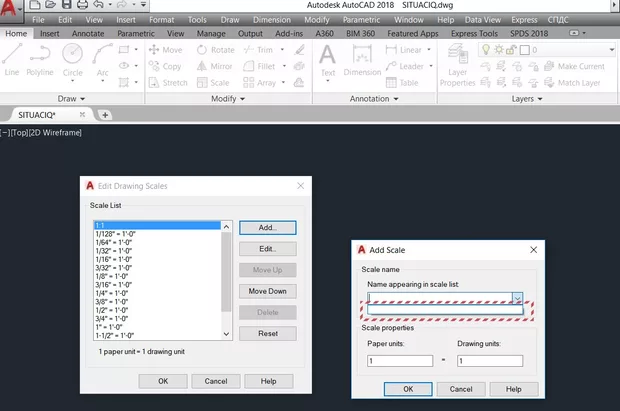Image resolution: width=620 pixels, height=411 pixels.
Task: Switch to the Annotate ribbon tab
Action: coord(88,34)
